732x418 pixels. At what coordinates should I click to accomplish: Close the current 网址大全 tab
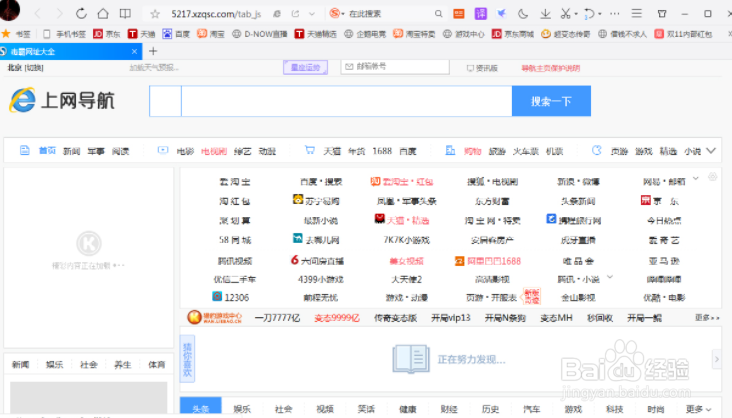134,51
